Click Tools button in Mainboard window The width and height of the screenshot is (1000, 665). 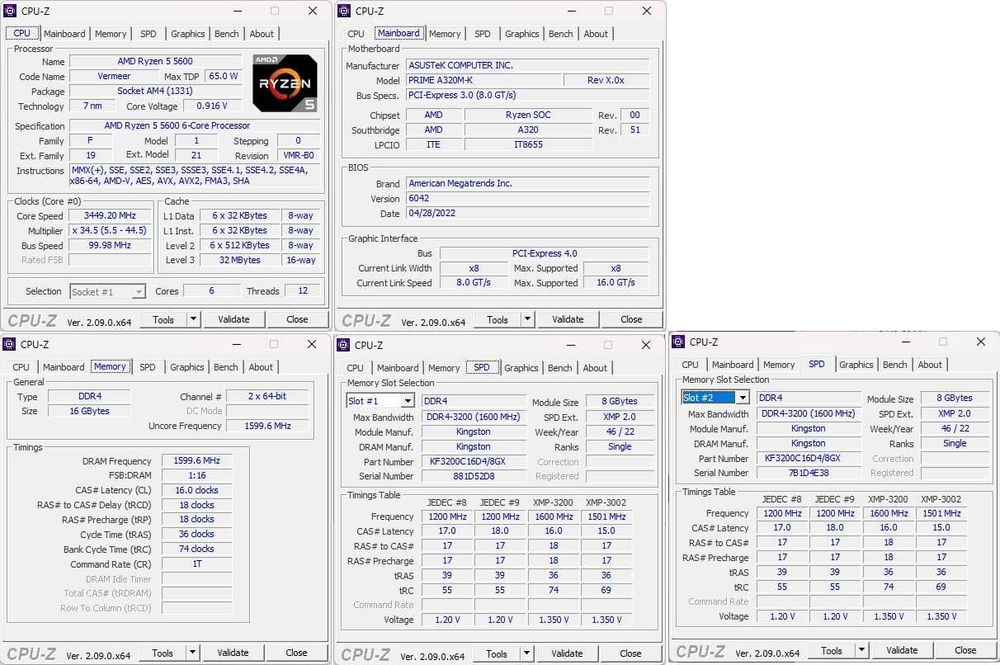[x=497, y=319]
